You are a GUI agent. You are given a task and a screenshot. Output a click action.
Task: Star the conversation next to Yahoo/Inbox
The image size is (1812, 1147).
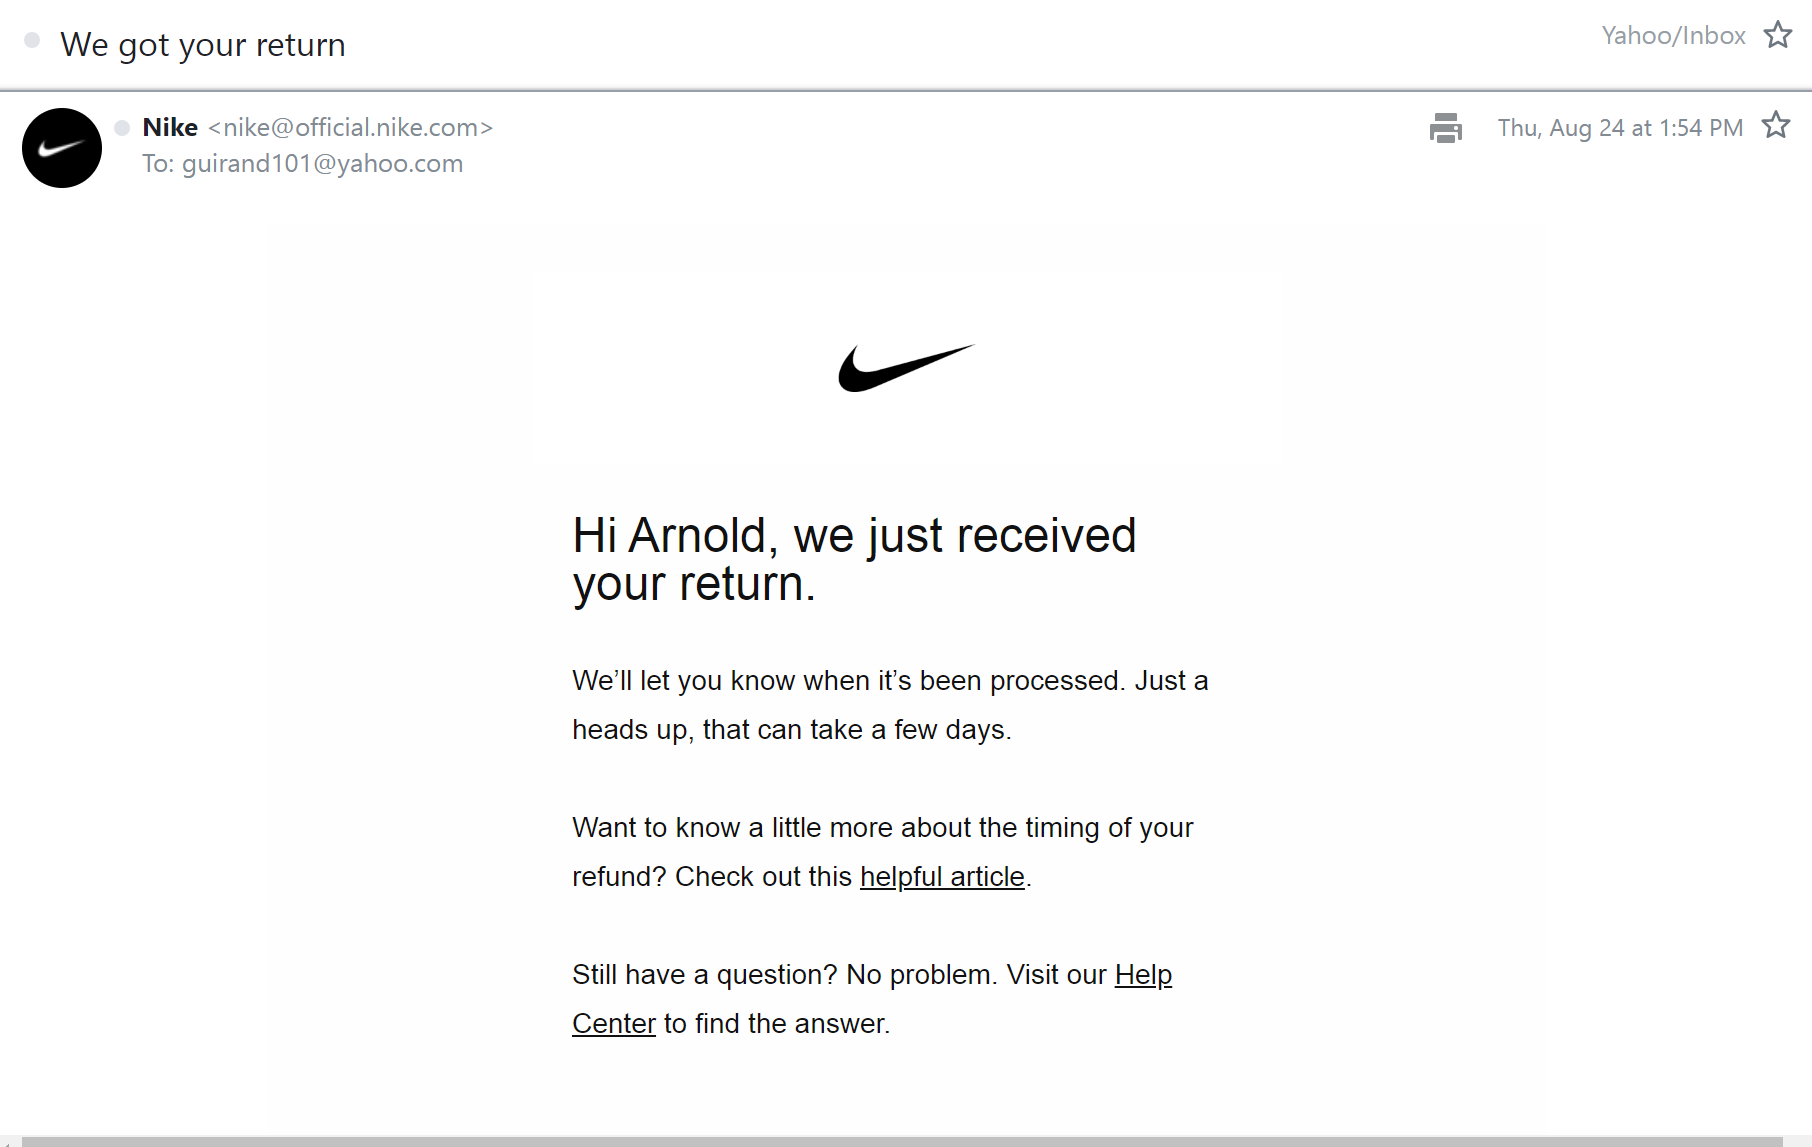tap(1777, 35)
